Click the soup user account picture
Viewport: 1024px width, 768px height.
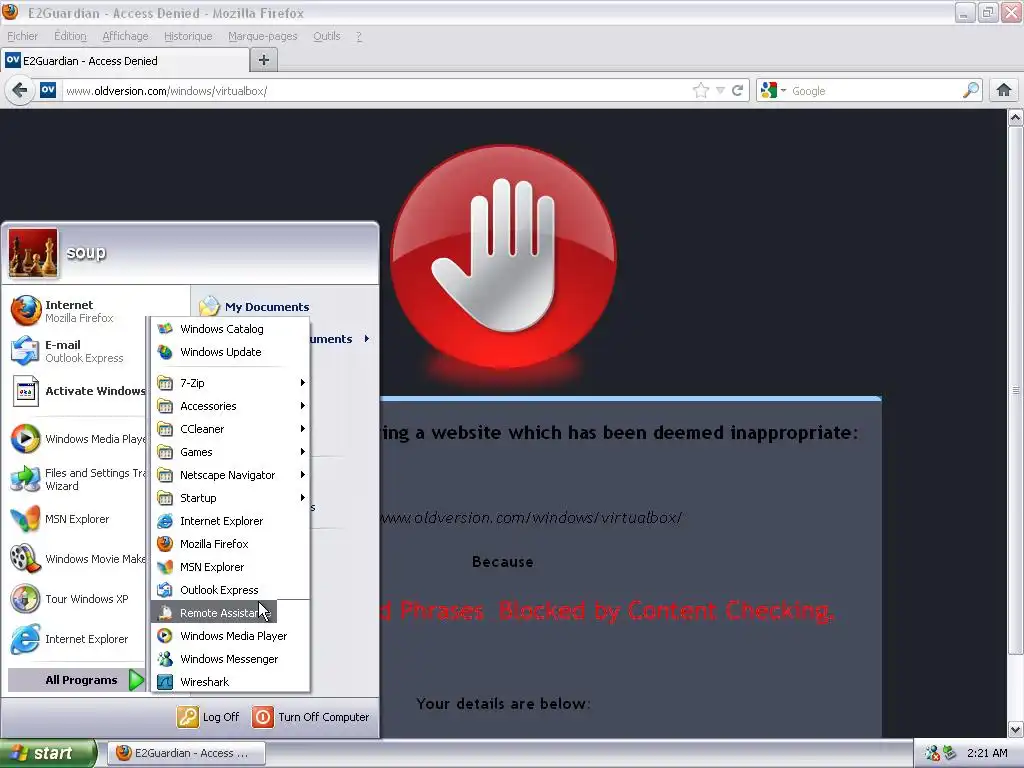tap(33, 253)
